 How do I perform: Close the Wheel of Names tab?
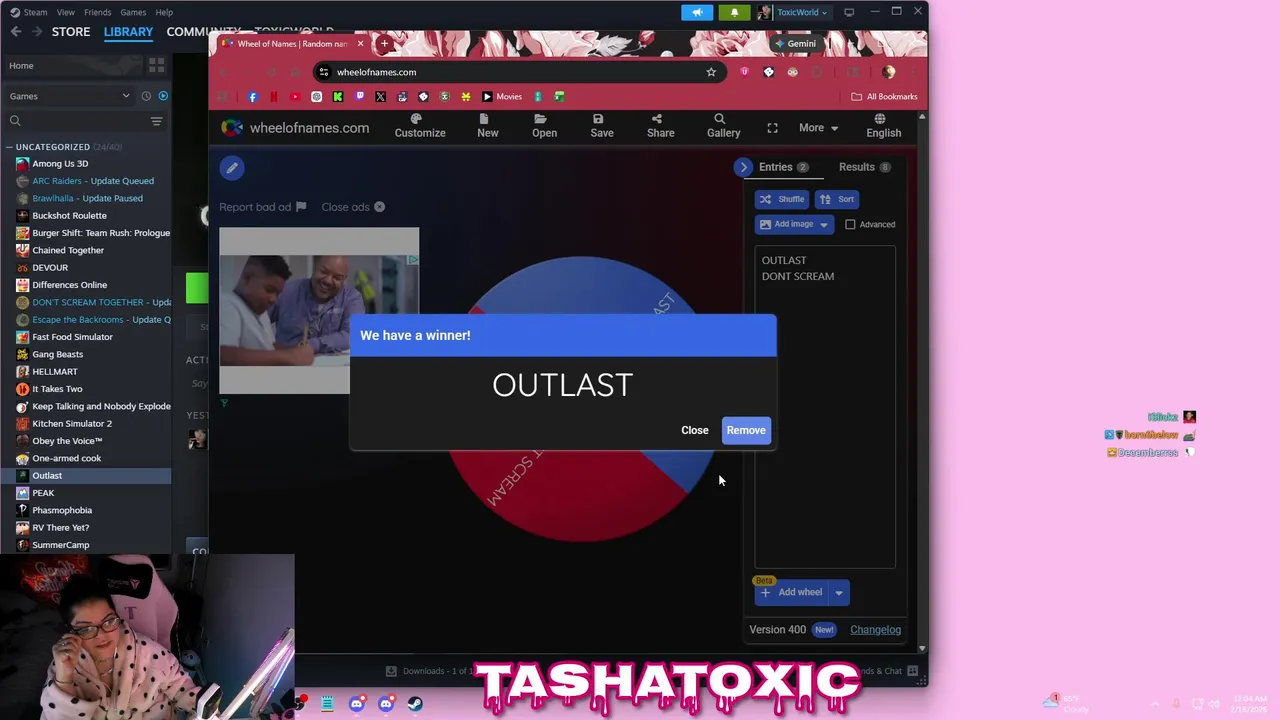click(360, 43)
